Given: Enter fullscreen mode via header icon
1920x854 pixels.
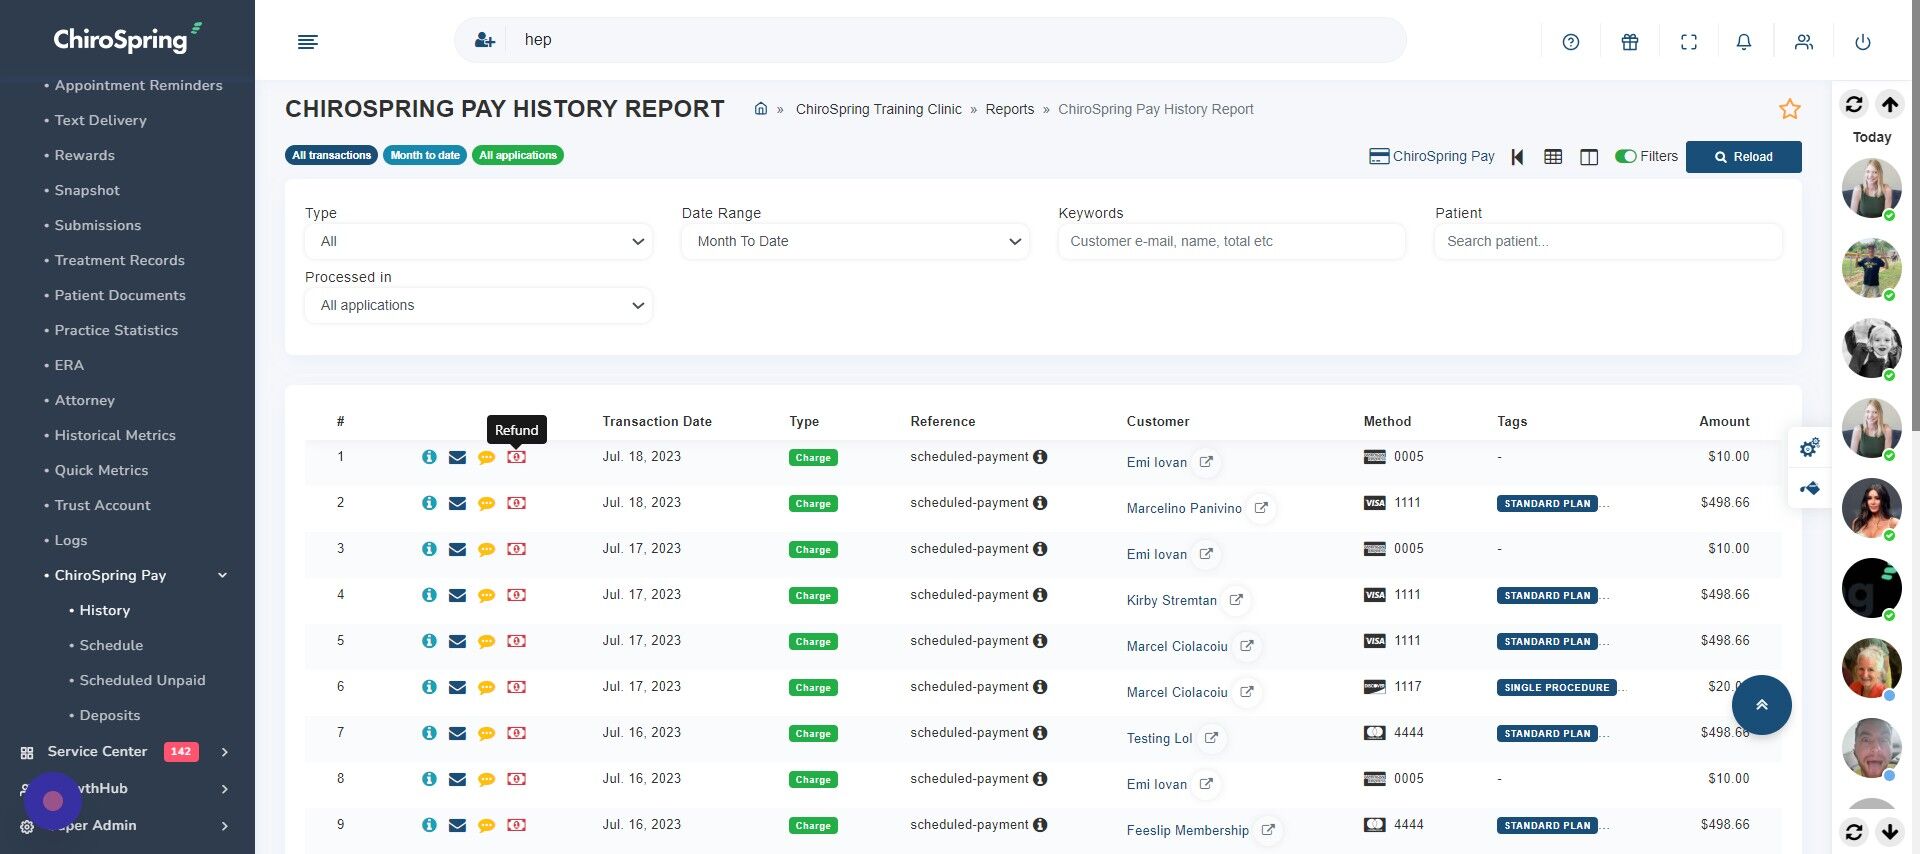Looking at the screenshot, I should [1689, 42].
